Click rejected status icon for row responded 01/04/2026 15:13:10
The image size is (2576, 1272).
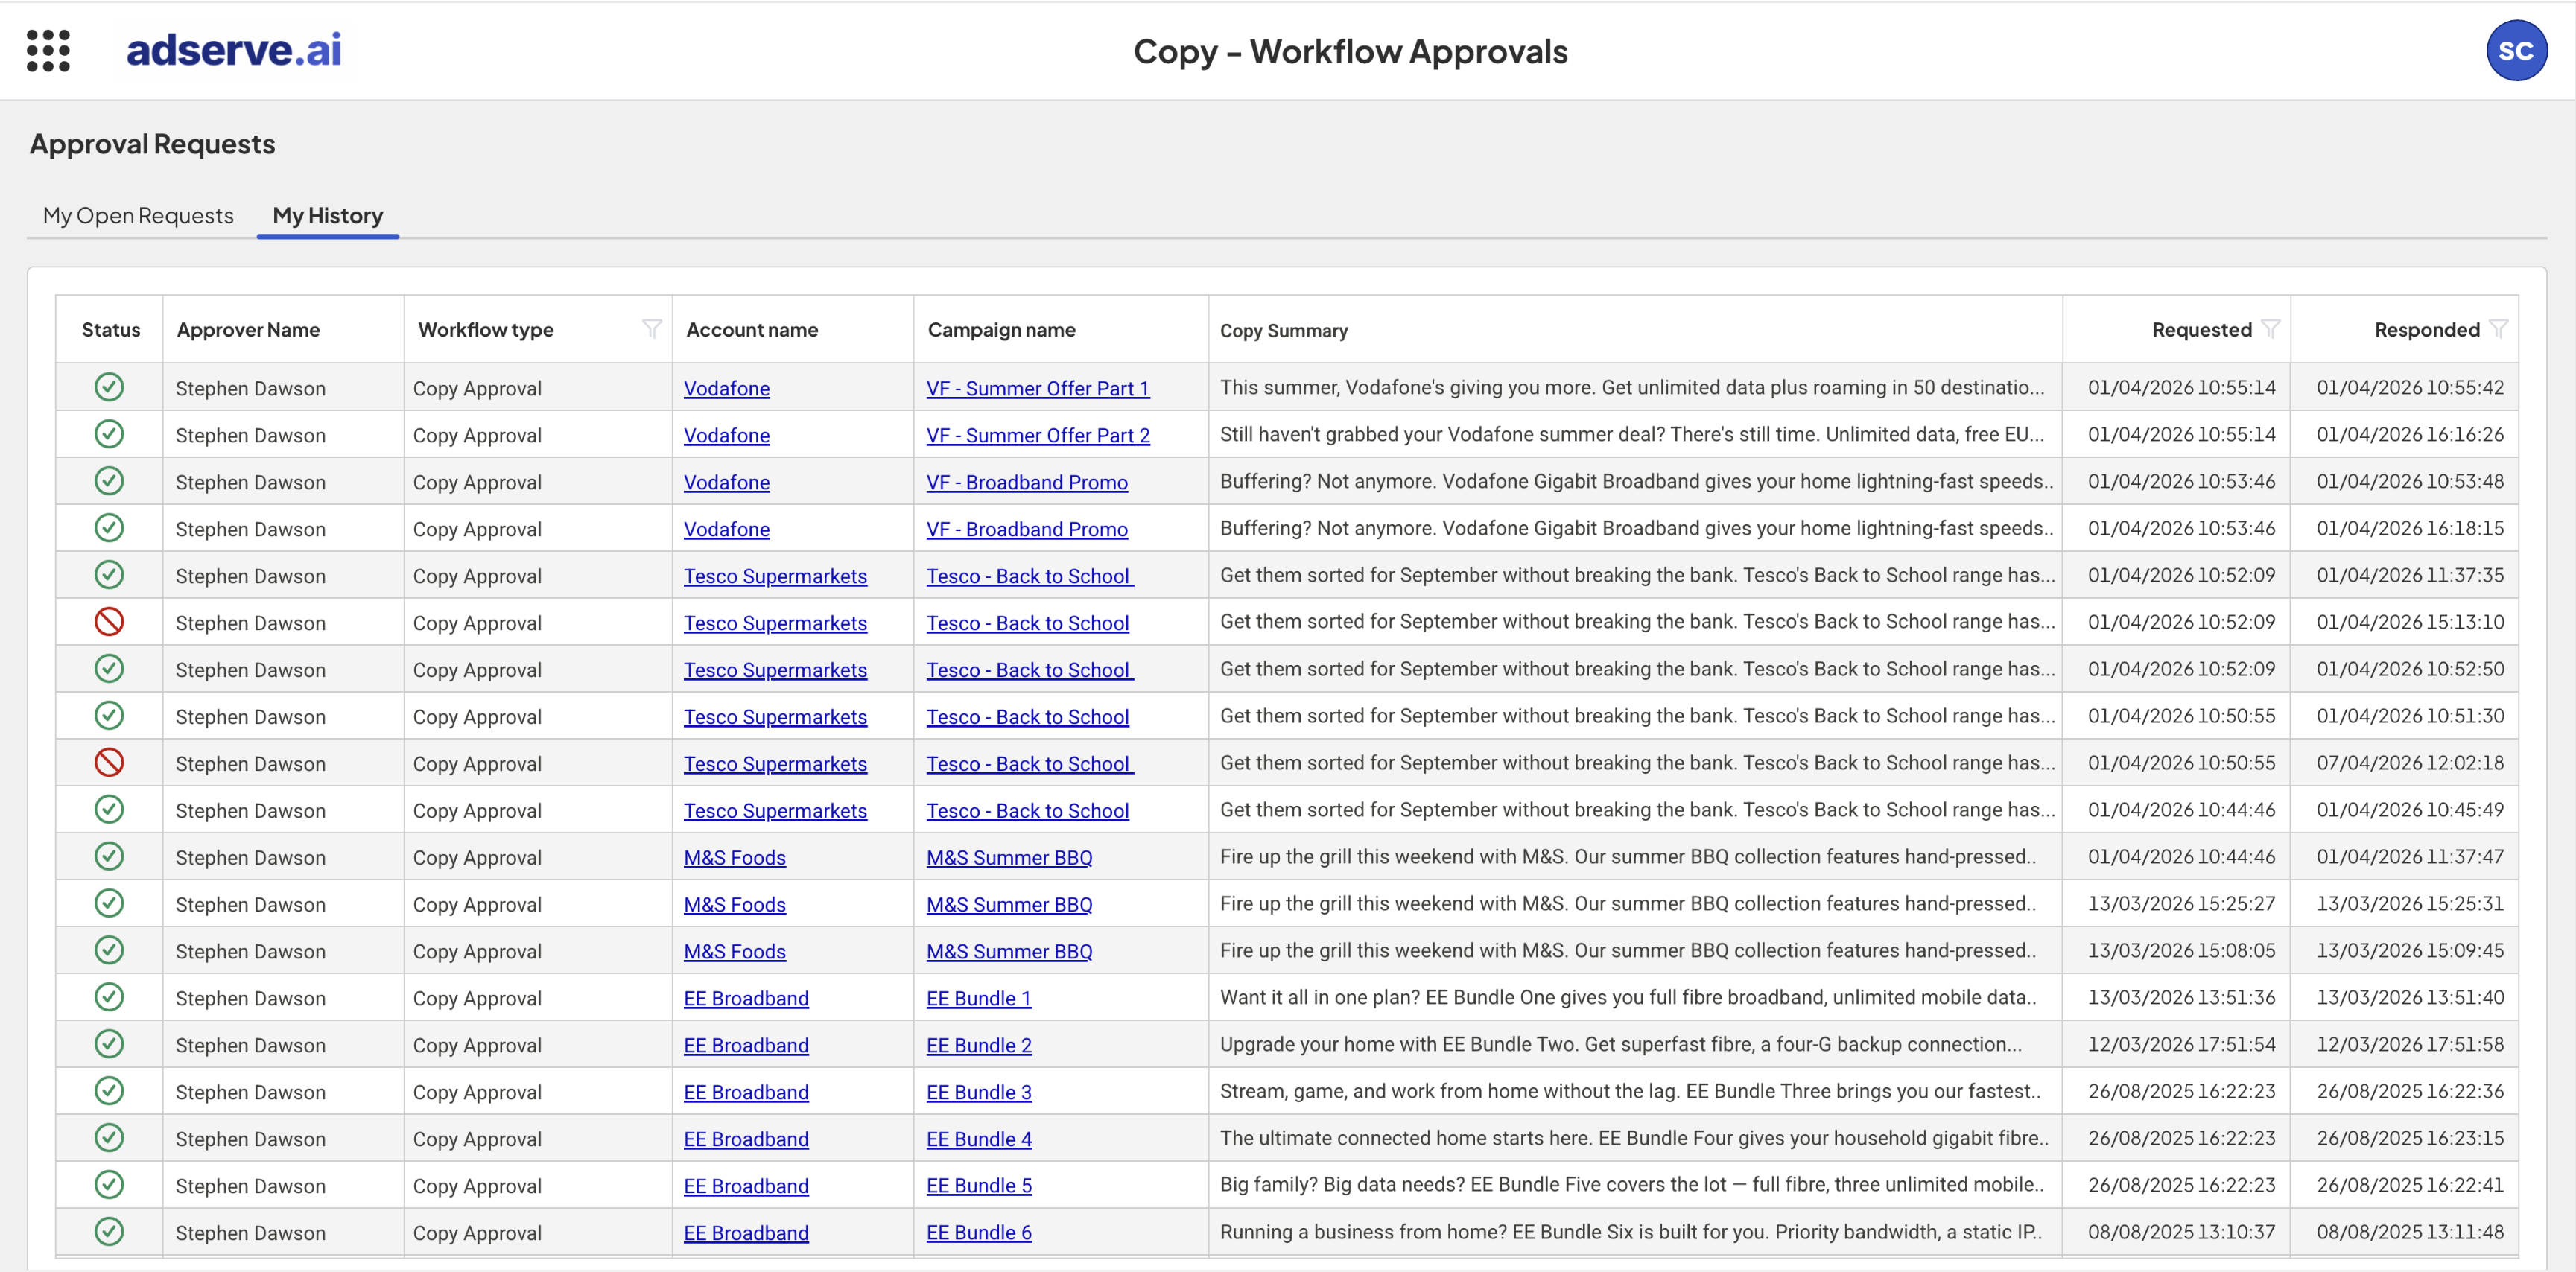click(x=109, y=622)
